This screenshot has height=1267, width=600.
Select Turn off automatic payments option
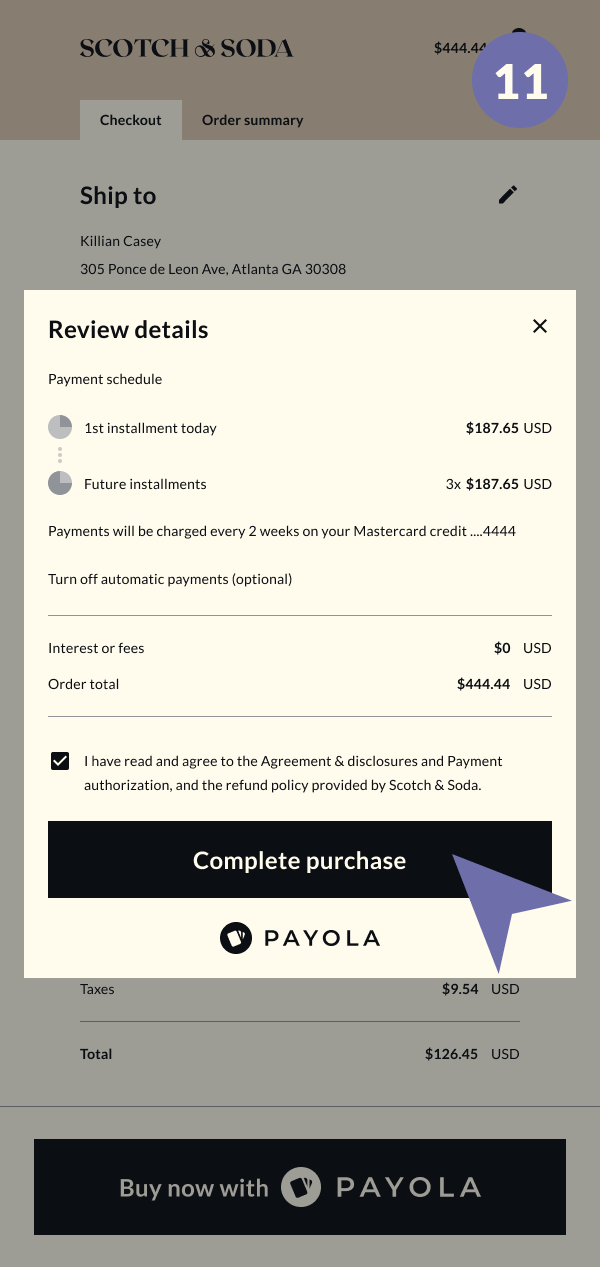pos(170,579)
